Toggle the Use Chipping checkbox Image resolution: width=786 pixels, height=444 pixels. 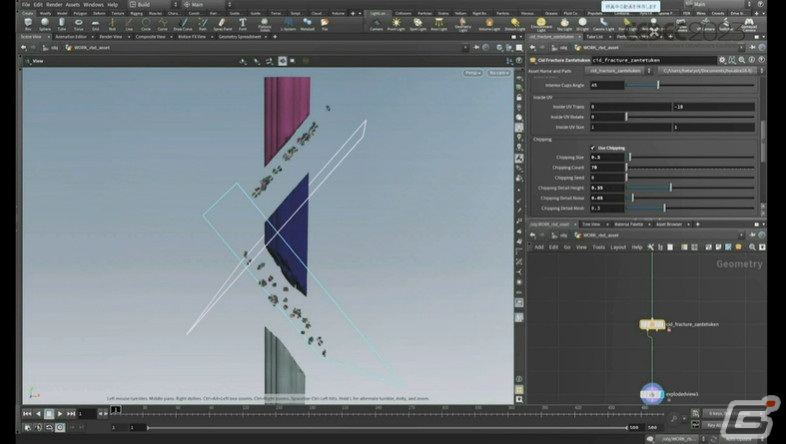(x=593, y=148)
